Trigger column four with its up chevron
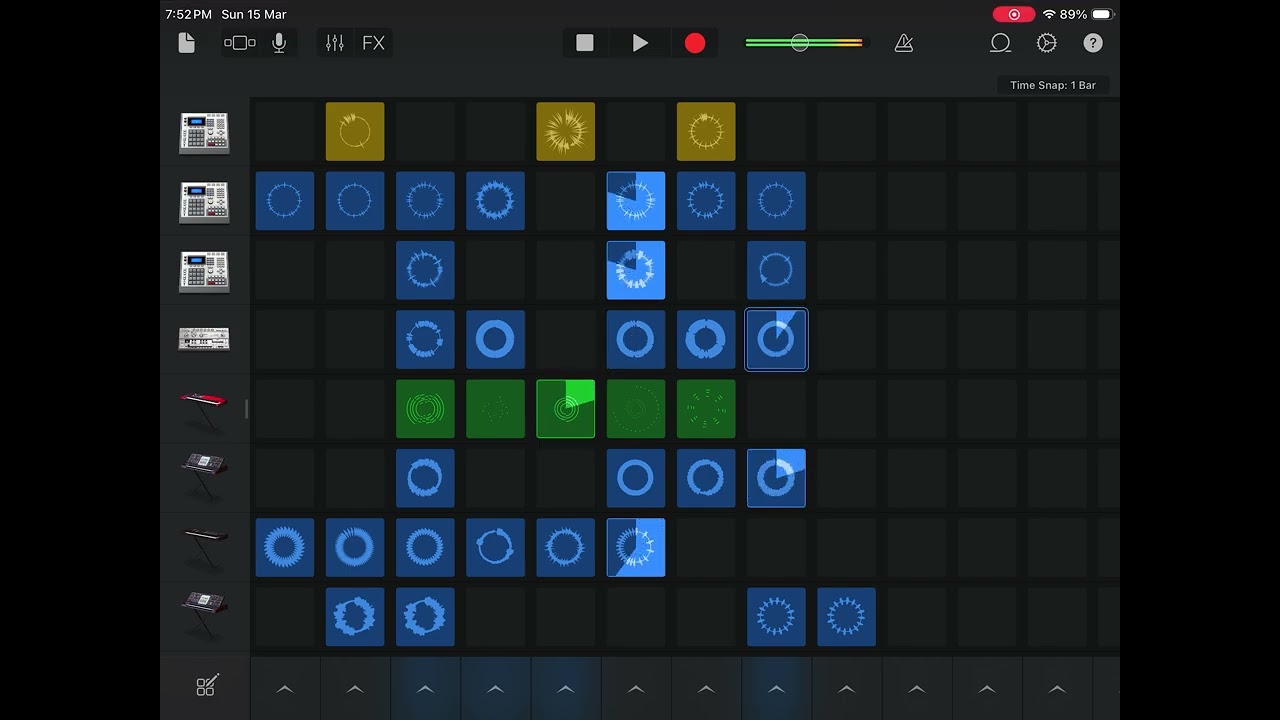Image resolution: width=1280 pixels, height=720 pixels. coord(495,689)
